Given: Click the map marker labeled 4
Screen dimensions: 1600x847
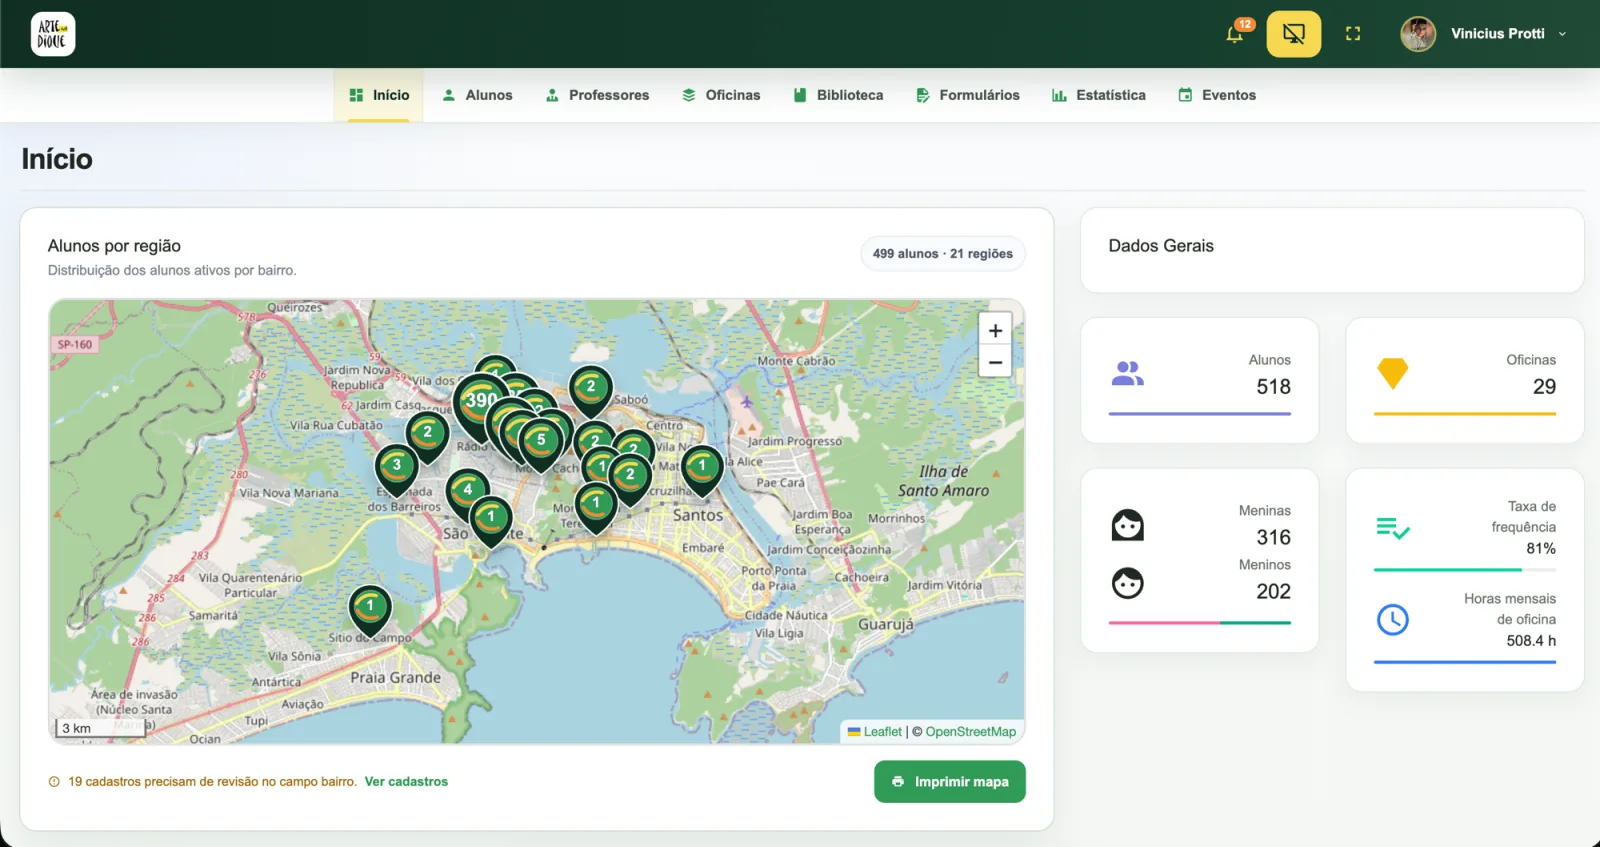Looking at the screenshot, I should [468, 492].
